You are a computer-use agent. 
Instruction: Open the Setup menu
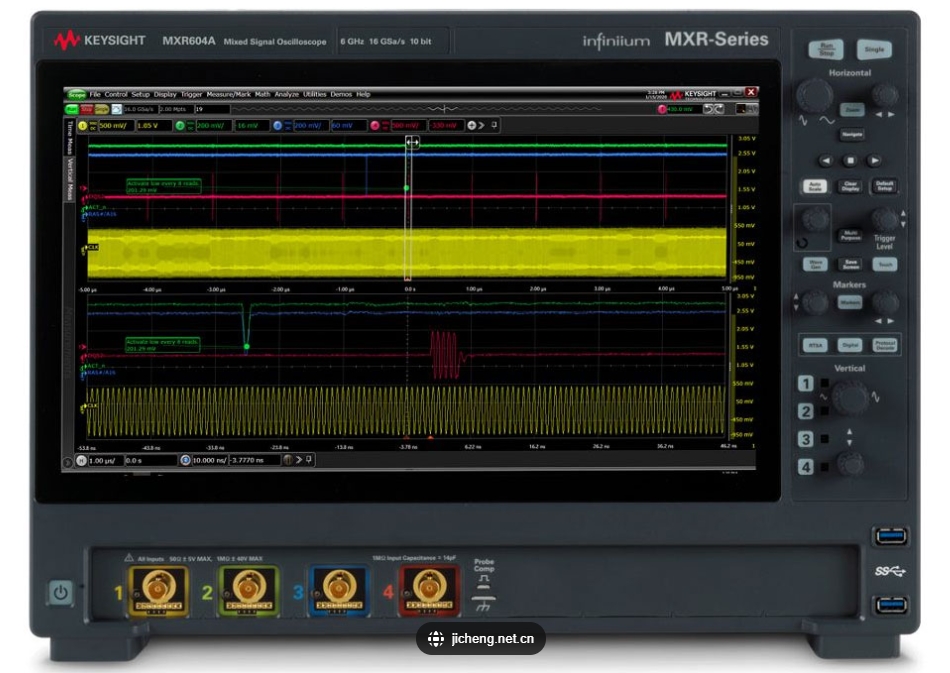(x=141, y=94)
